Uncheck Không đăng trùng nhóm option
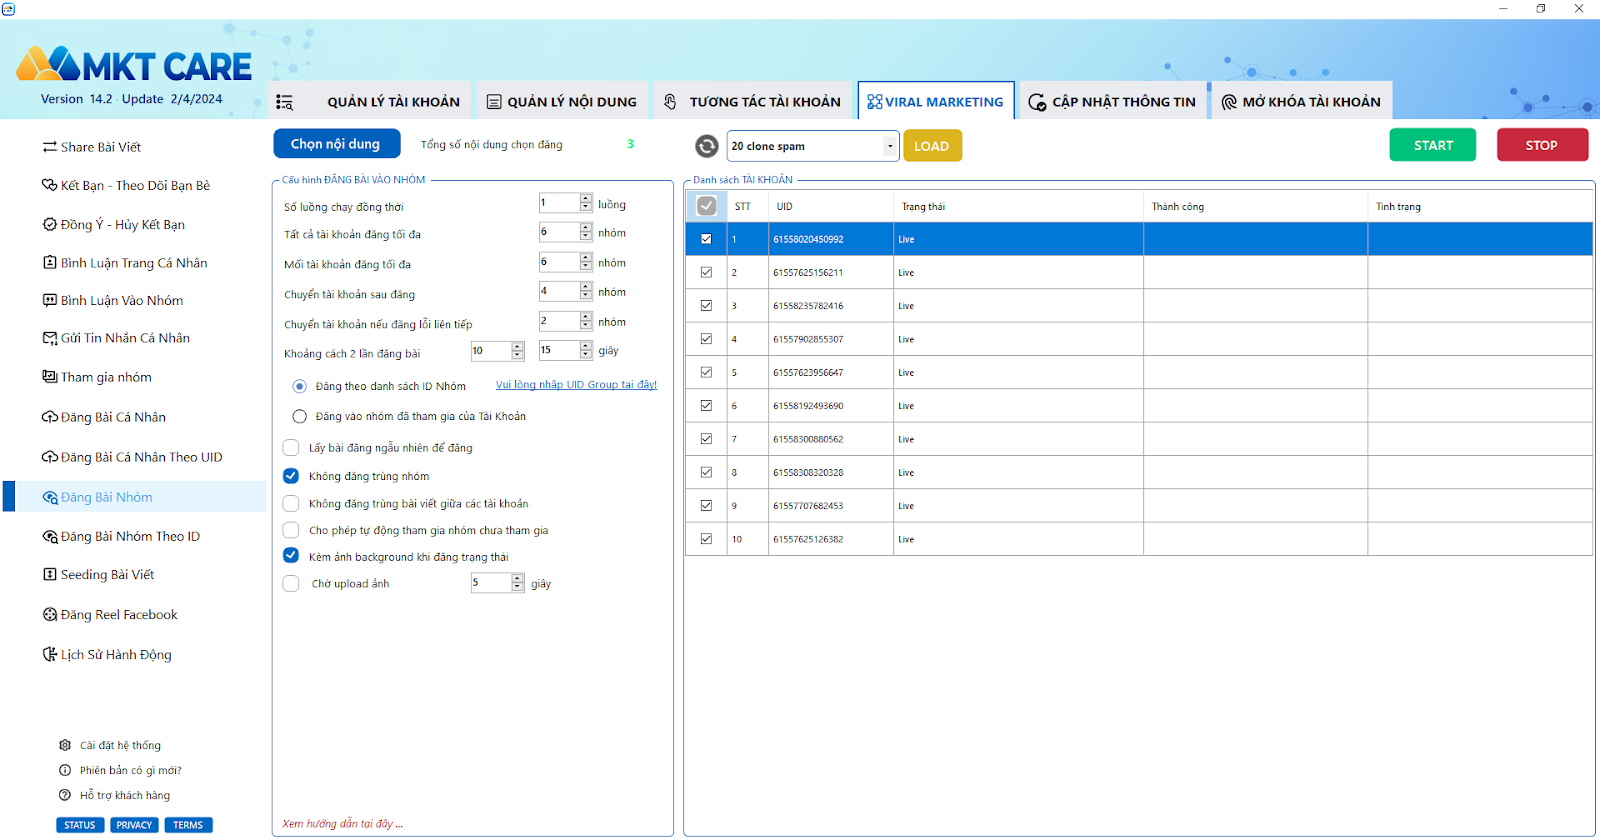1600x840 pixels. coord(291,476)
